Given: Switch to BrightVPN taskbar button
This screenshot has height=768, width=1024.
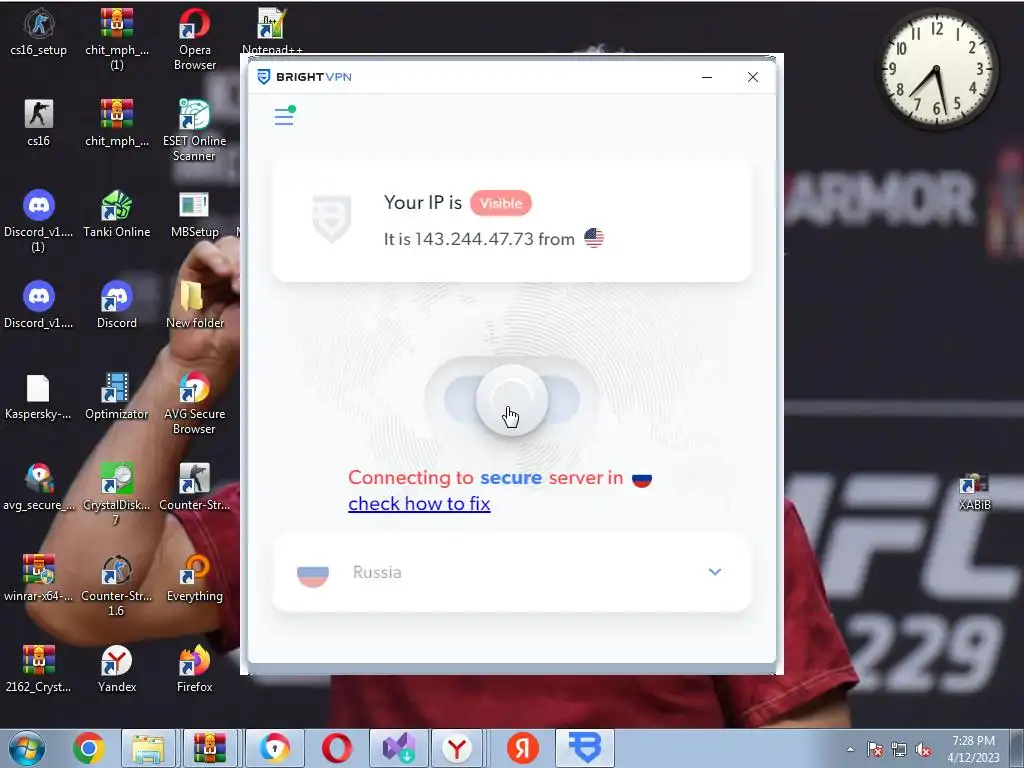Looking at the screenshot, I should click(584, 748).
